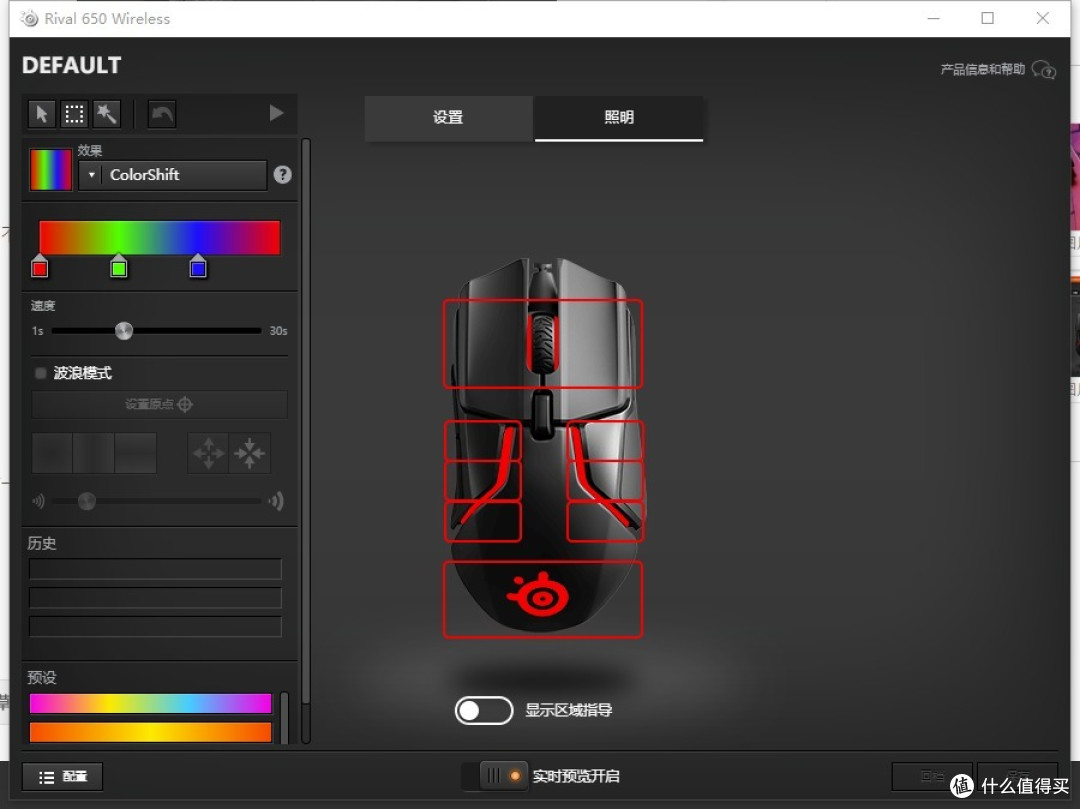Select the lower right side lighting zone
Image resolution: width=1080 pixels, height=809 pixels.
coord(605,521)
